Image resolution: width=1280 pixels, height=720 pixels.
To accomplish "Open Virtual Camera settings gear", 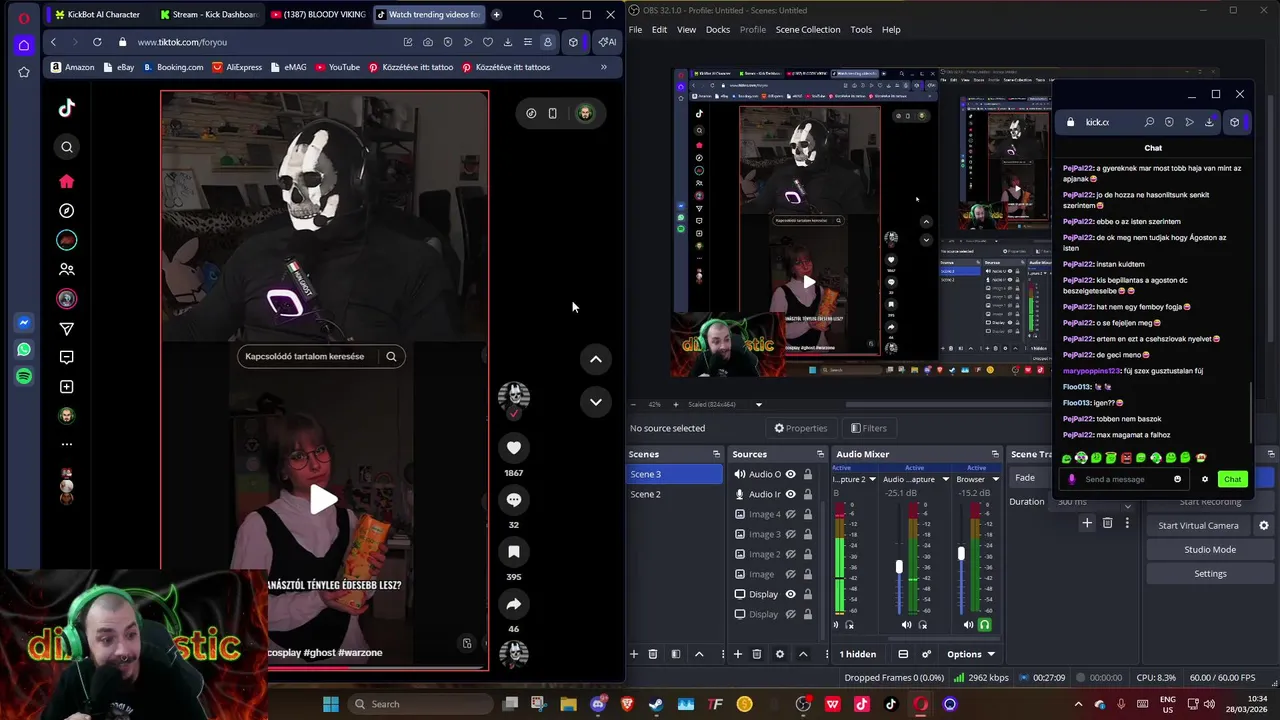I will pos(1263,525).
